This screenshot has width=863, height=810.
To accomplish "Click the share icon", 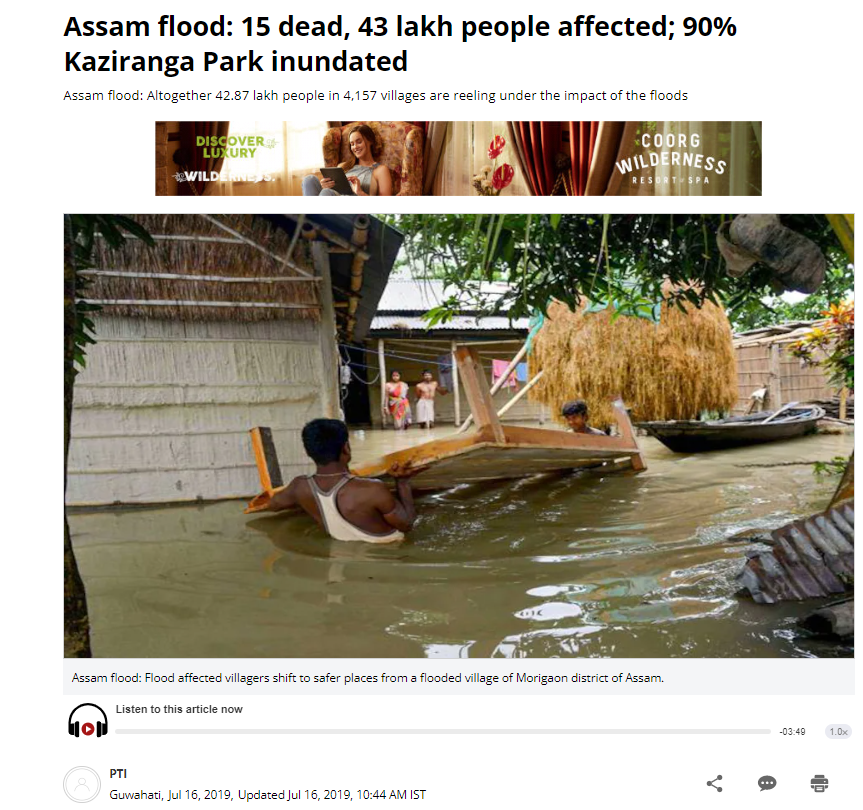I will pyautogui.click(x=714, y=783).
